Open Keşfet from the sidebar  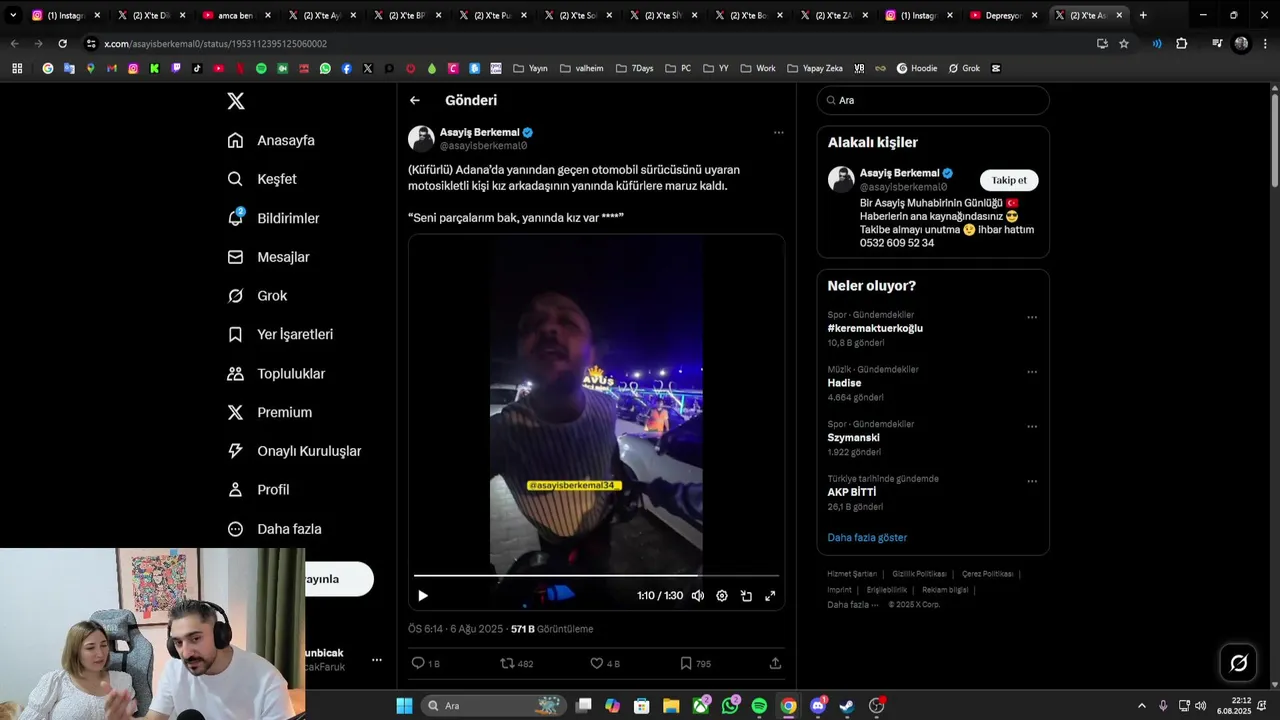tap(262, 179)
